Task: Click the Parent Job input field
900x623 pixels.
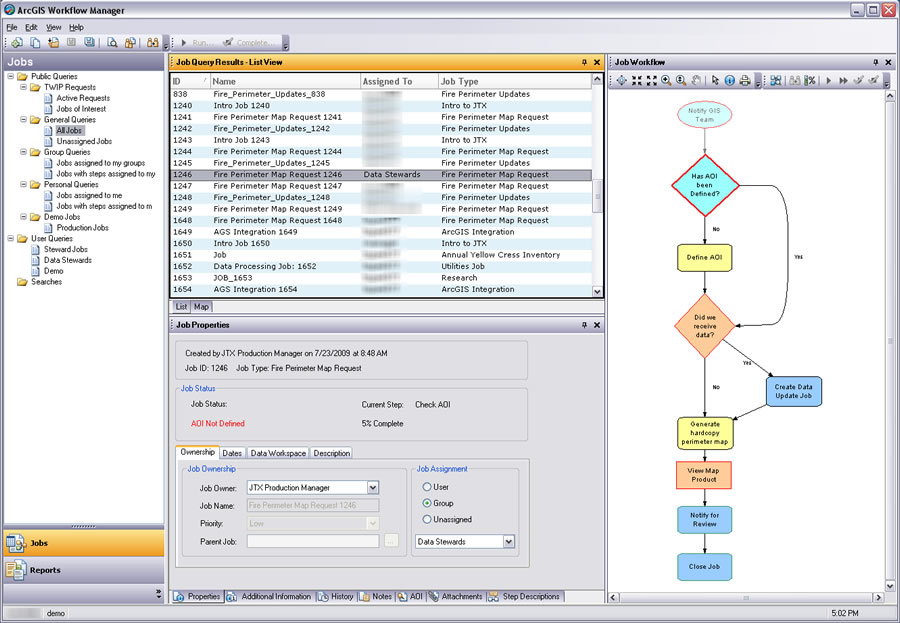Action: (x=313, y=541)
